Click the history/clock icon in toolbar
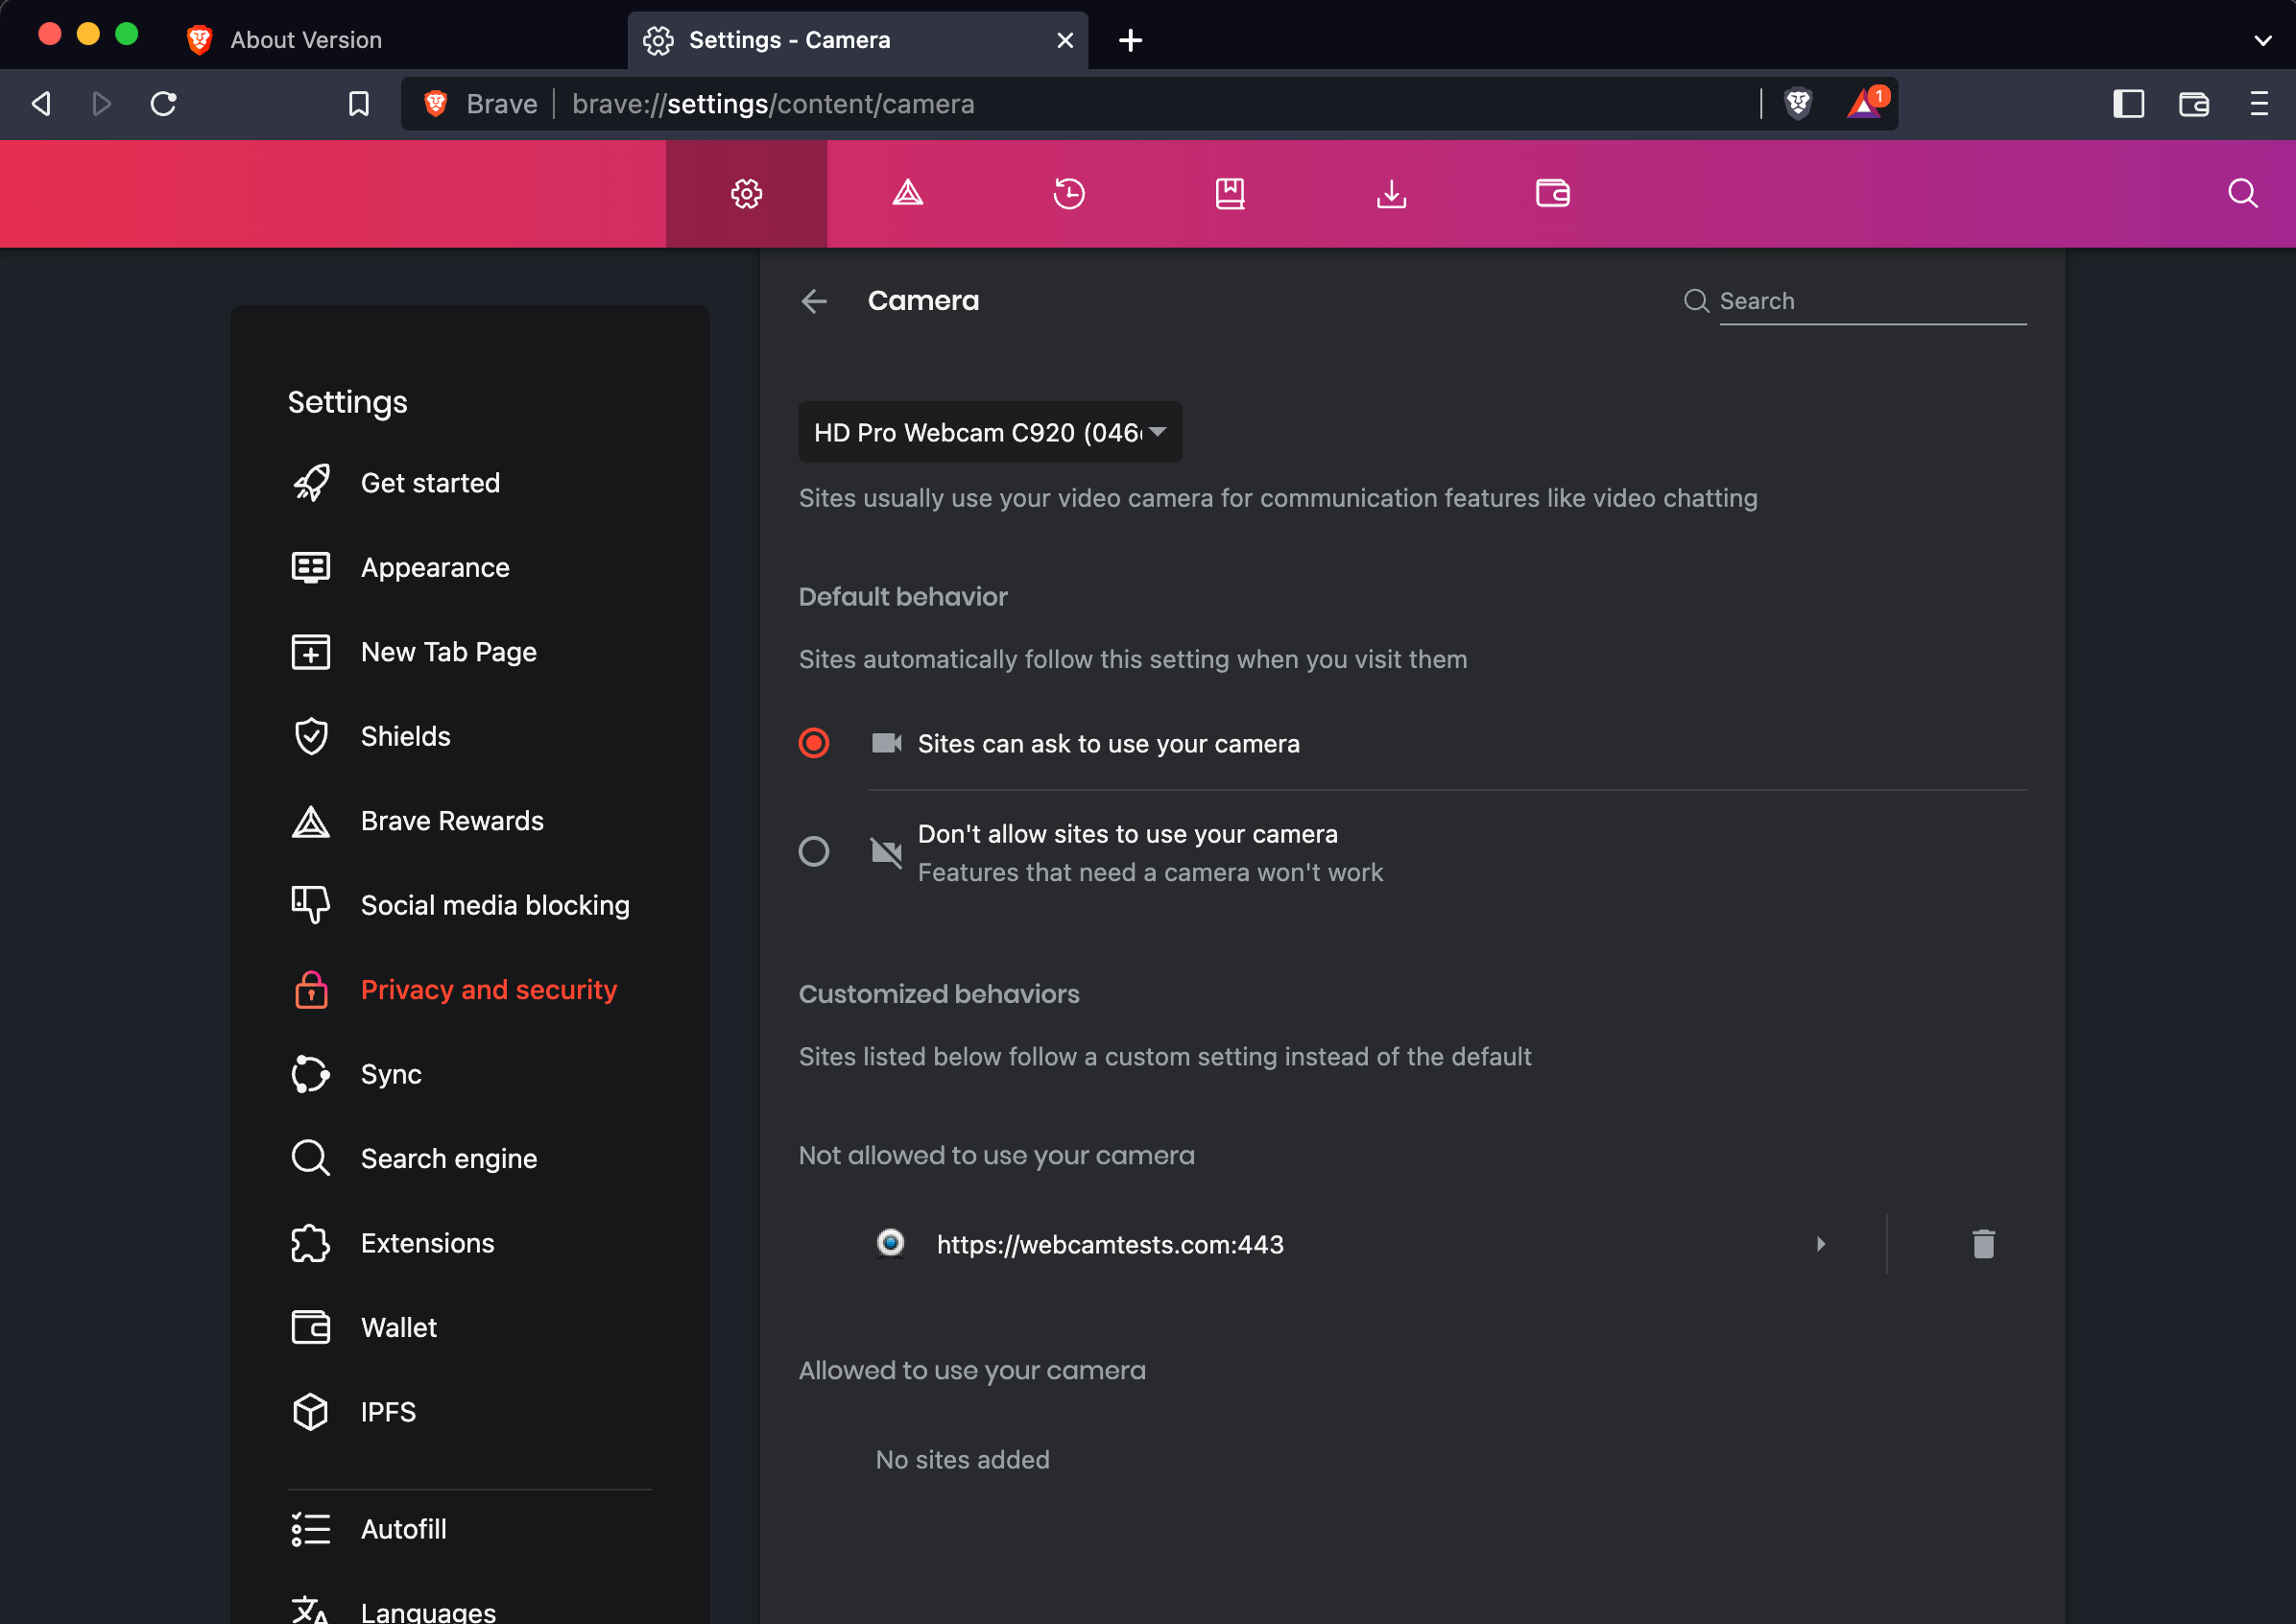Image resolution: width=2296 pixels, height=1624 pixels. point(1067,193)
